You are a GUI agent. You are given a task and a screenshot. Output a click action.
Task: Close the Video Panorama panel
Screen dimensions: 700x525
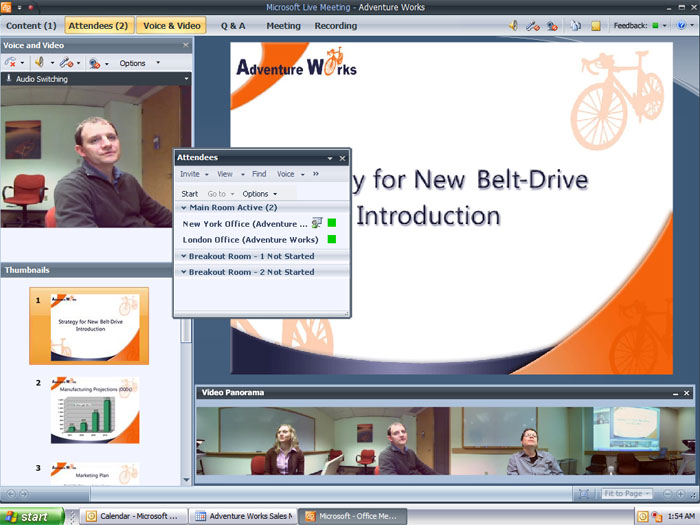[687, 393]
